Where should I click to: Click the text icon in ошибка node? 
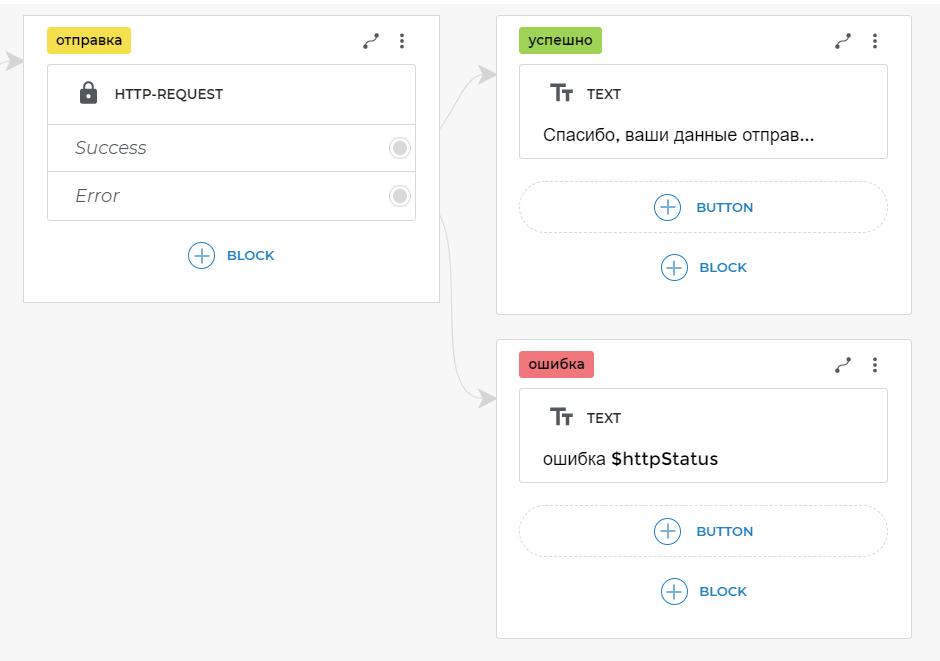pyautogui.click(x=561, y=418)
